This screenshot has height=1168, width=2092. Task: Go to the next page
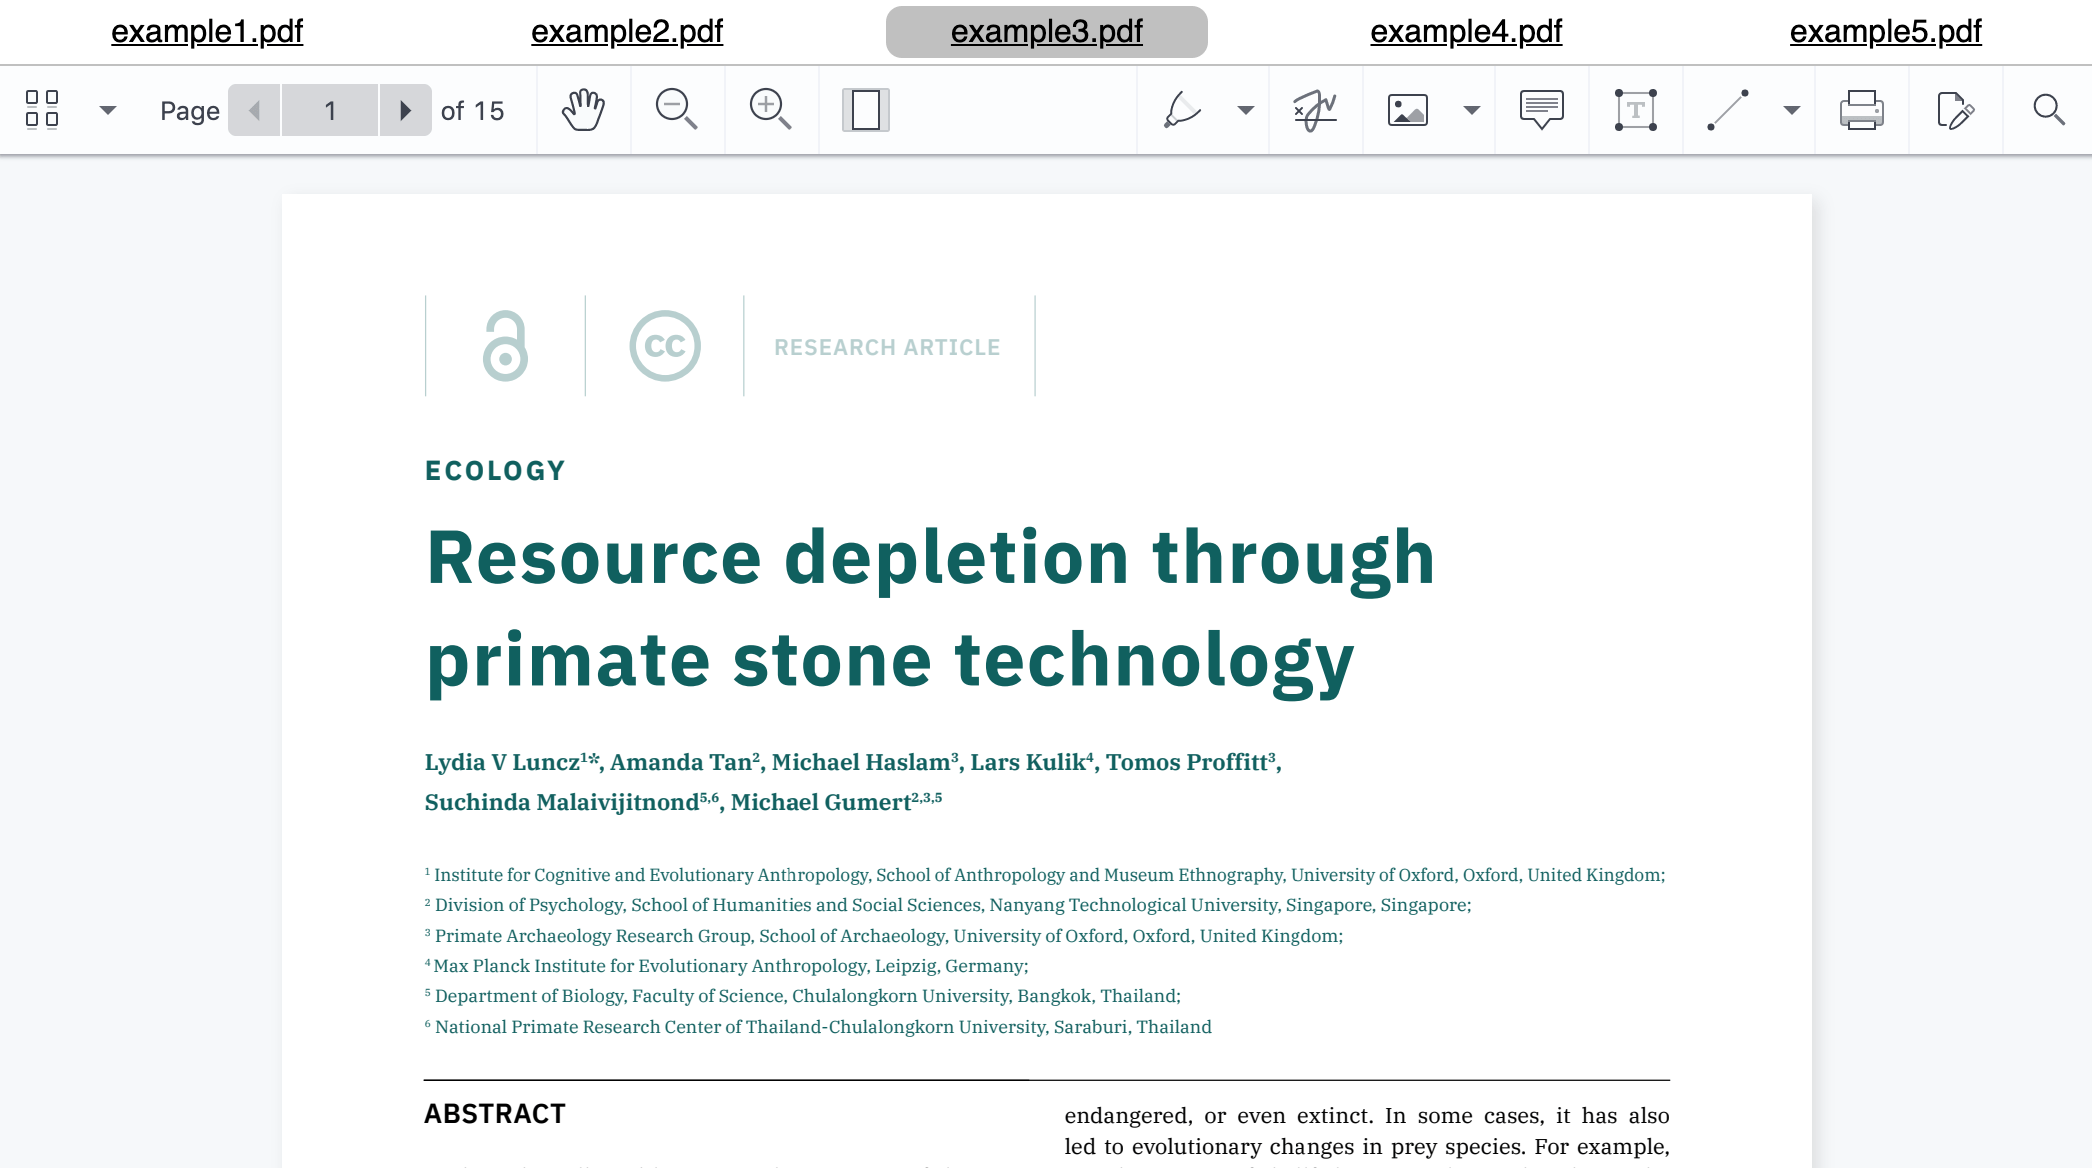click(x=406, y=110)
